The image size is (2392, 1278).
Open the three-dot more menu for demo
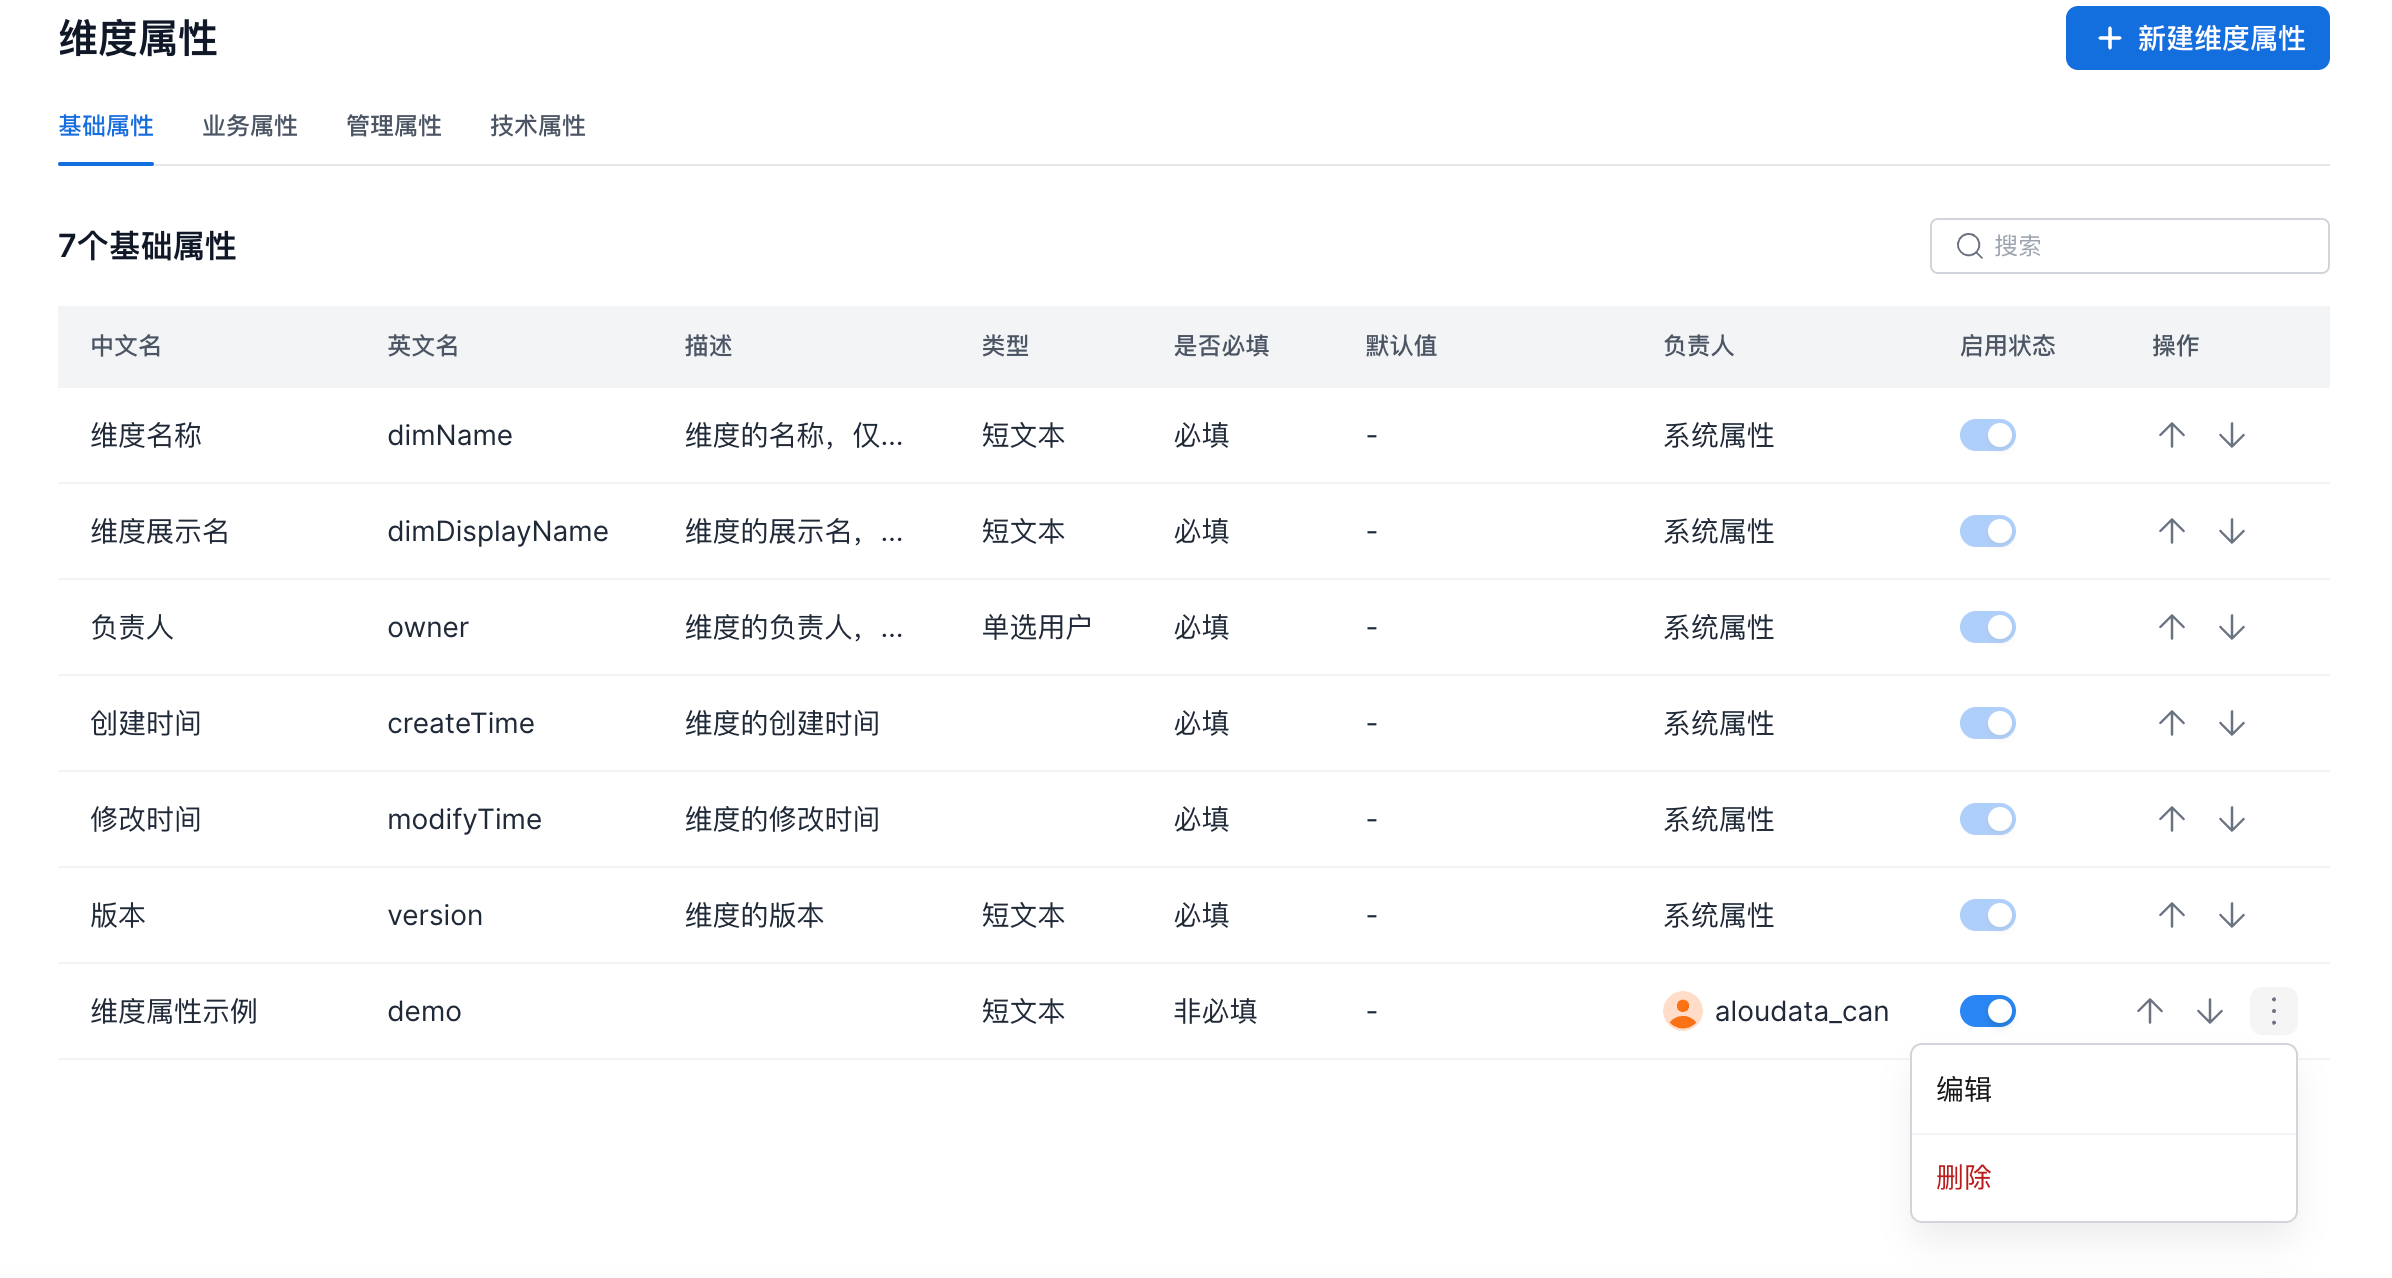2273,1011
